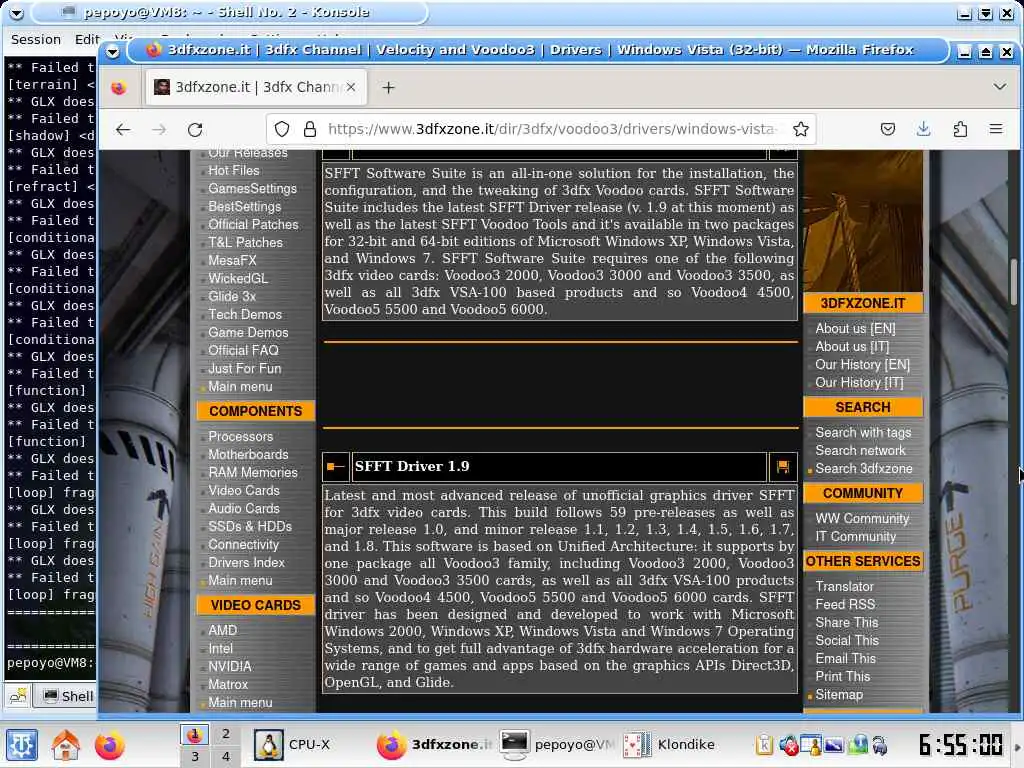1024x768 pixels.
Task: Open a new Firefox tab with plus
Action: (x=389, y=88)
